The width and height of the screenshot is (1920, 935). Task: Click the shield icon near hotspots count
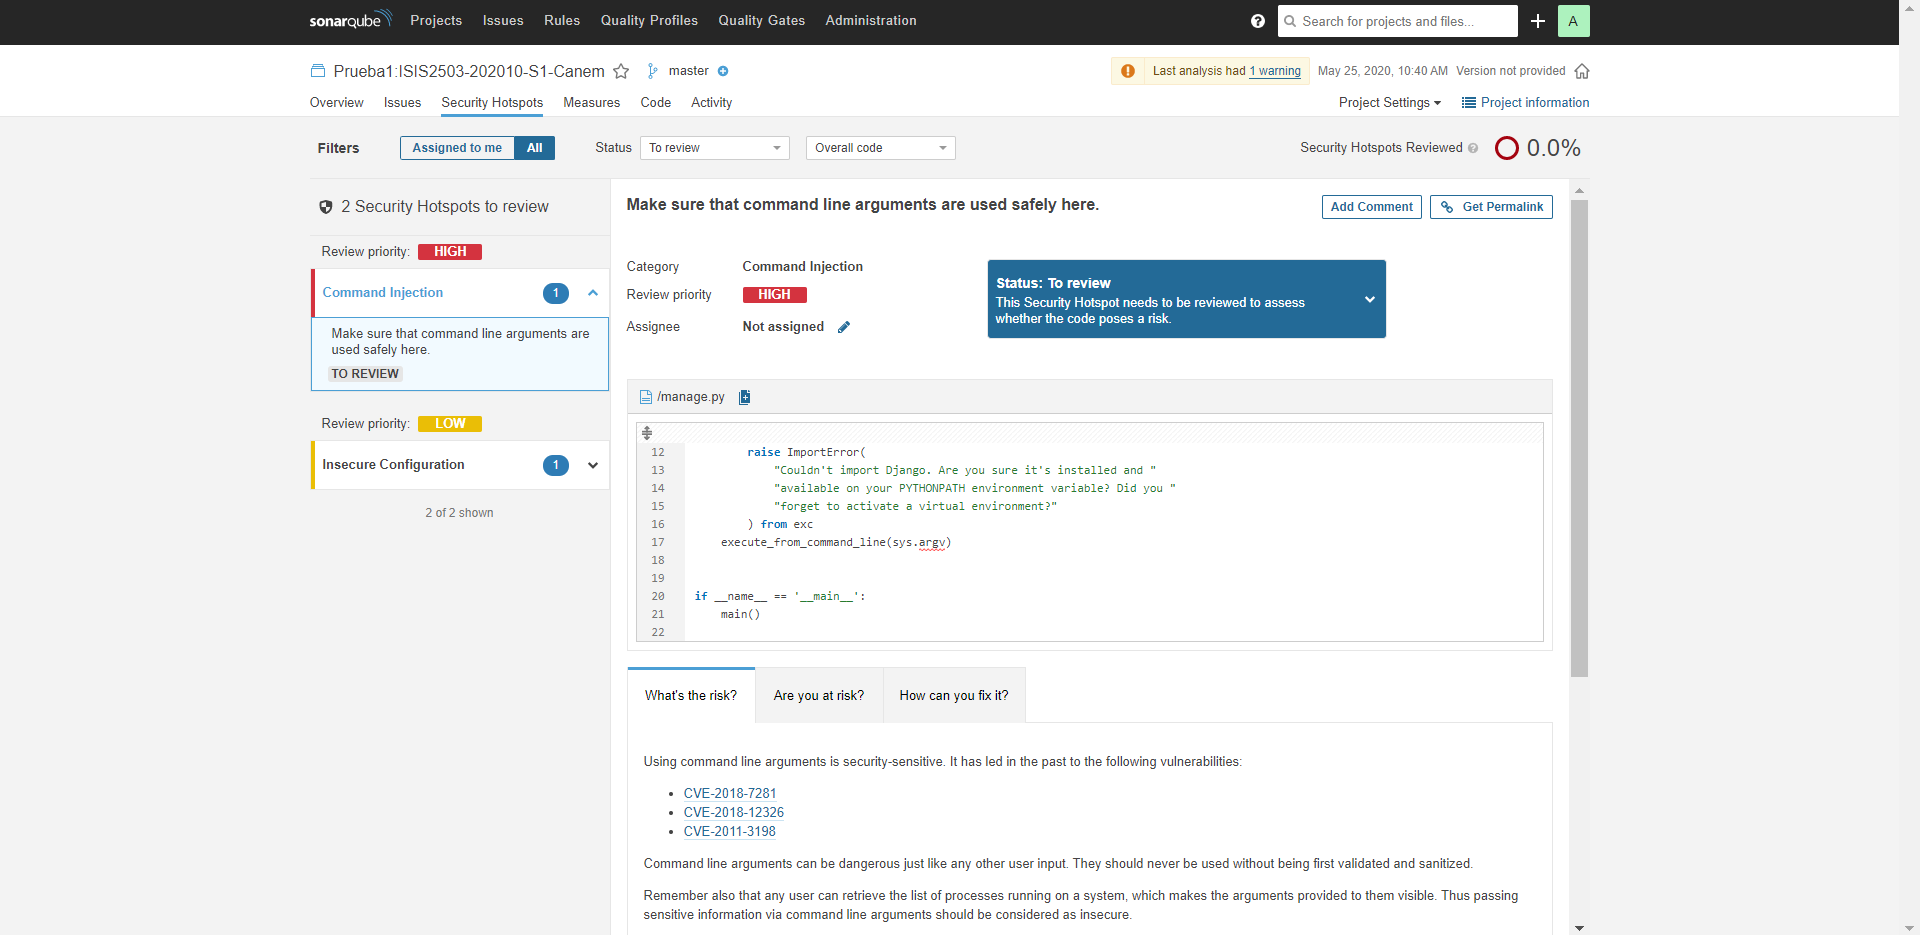[x=326, y=207]
